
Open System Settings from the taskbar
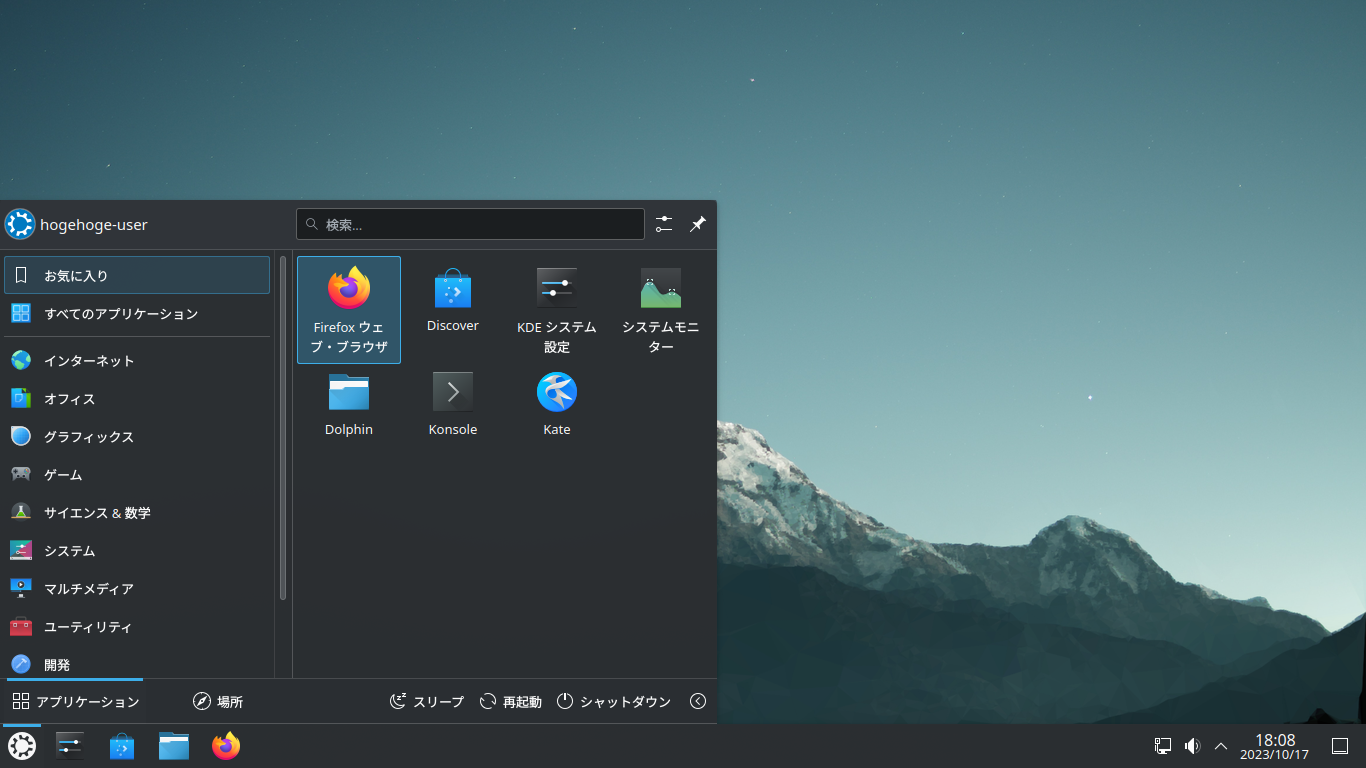(x=70, y=746)
